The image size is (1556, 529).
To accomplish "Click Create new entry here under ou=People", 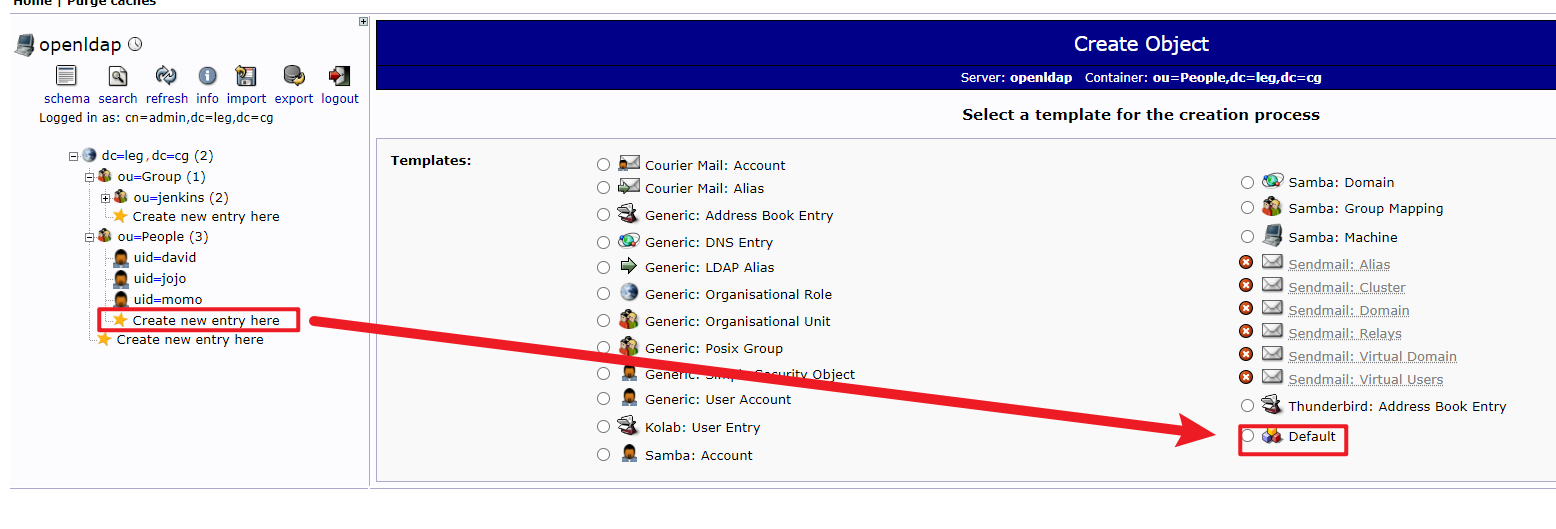I will click(x=205, y=320).
